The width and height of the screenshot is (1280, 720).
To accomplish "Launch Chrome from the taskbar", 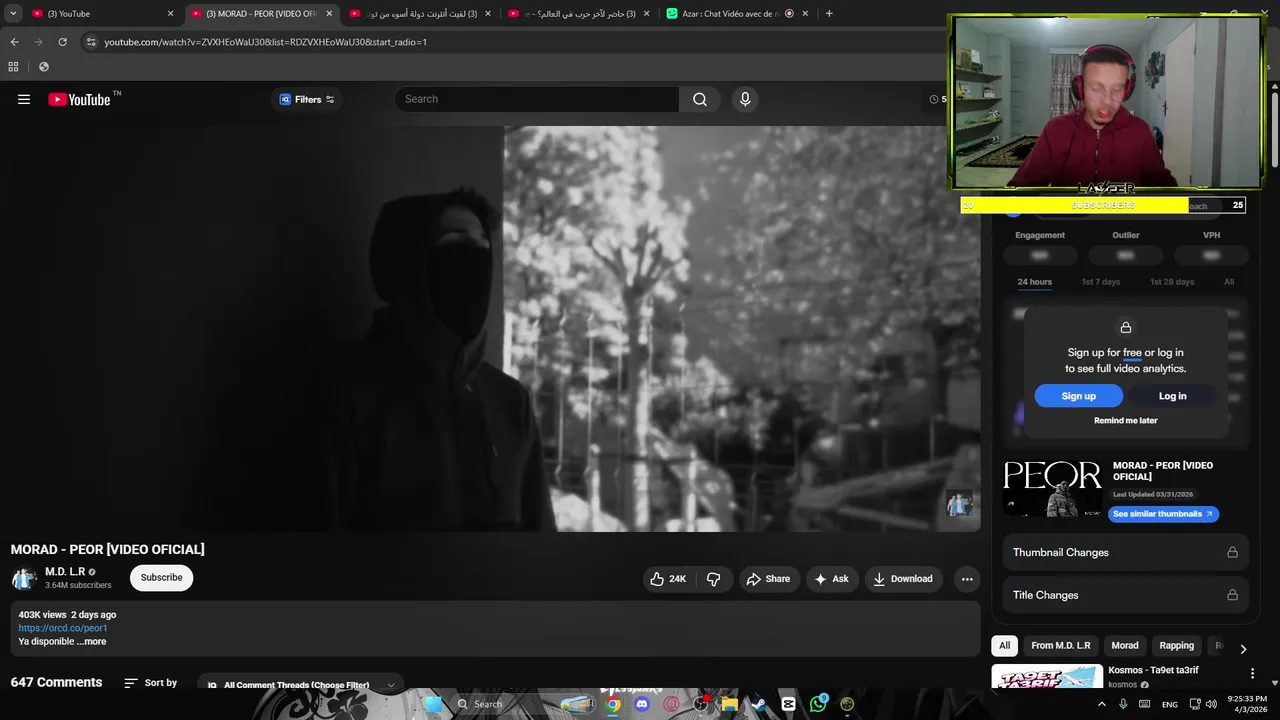I will click(613, 704).
